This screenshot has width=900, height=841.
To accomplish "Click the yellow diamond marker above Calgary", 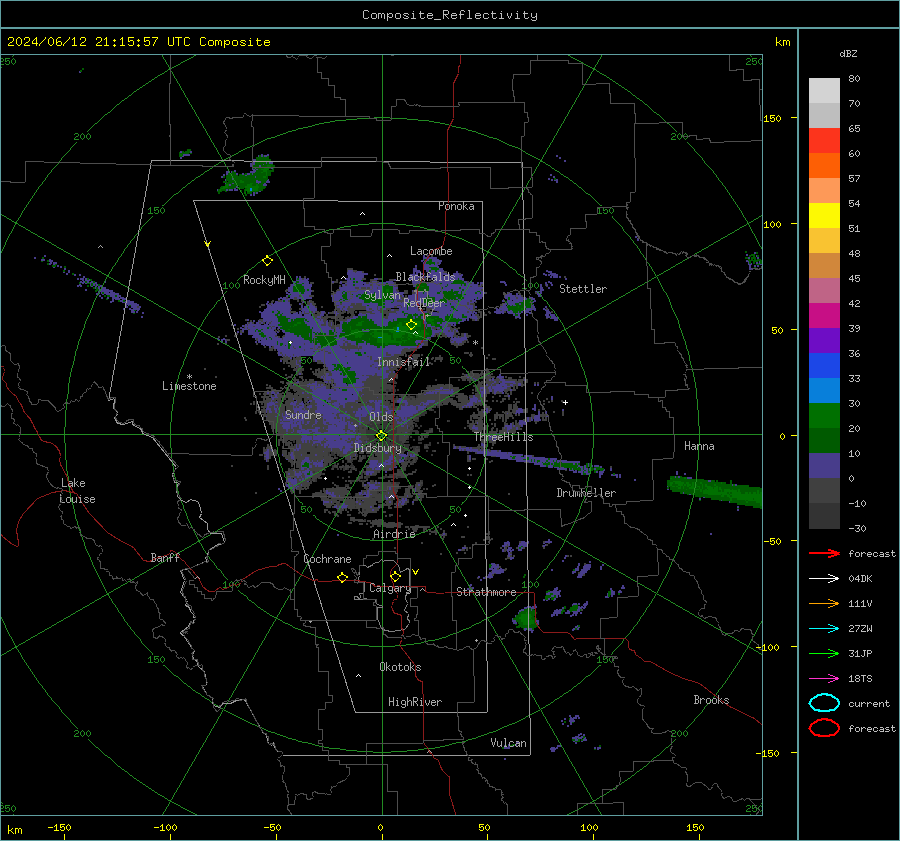I will 395,576.
